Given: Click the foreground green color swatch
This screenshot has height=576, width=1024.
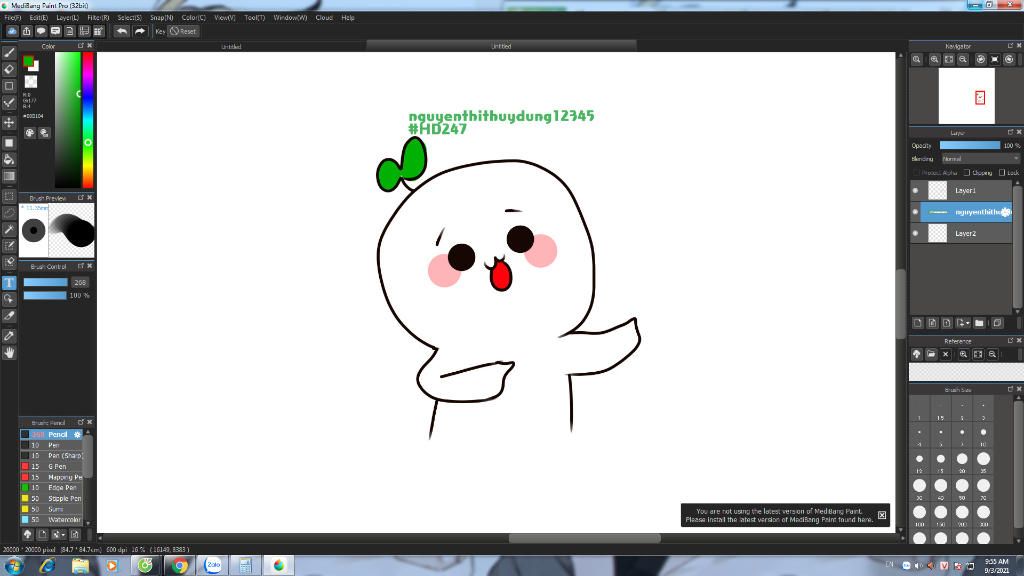Looking at the screenshot, I should (28, 61).
